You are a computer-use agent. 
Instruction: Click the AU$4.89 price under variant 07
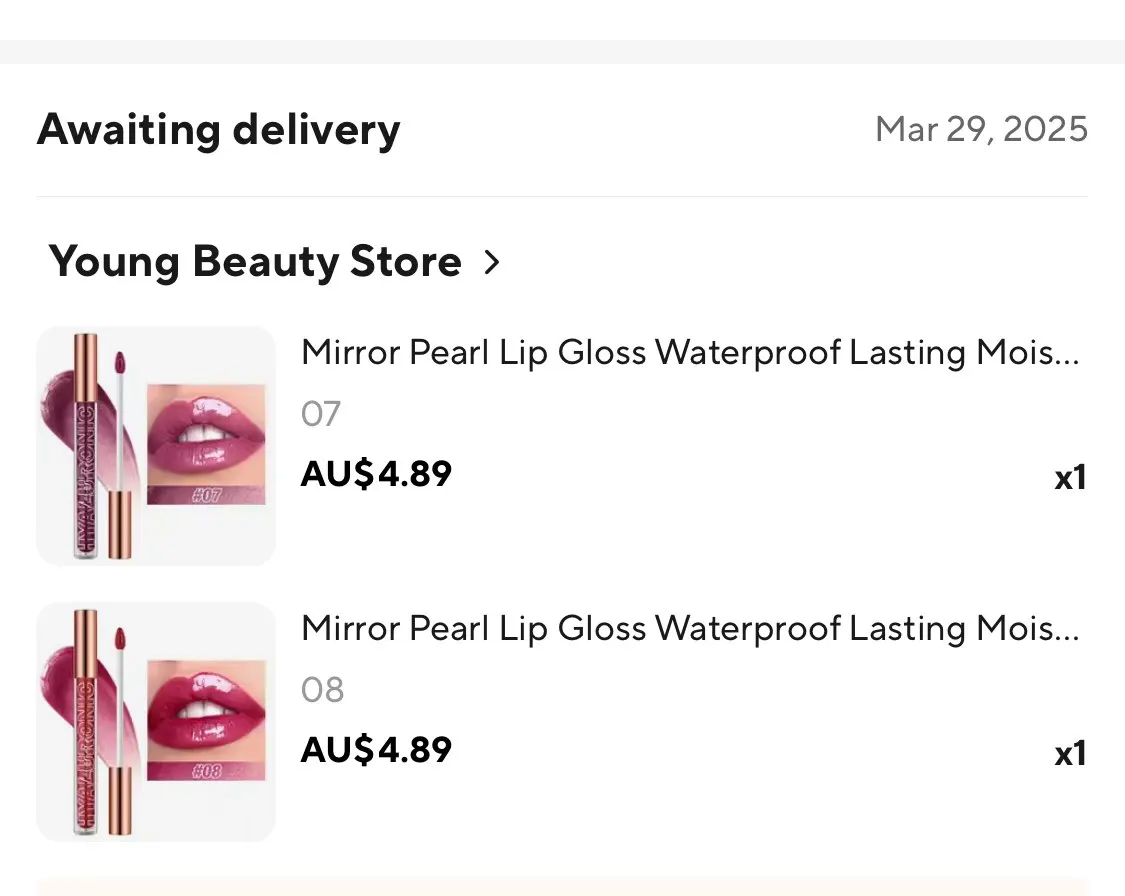click(376, 473)
